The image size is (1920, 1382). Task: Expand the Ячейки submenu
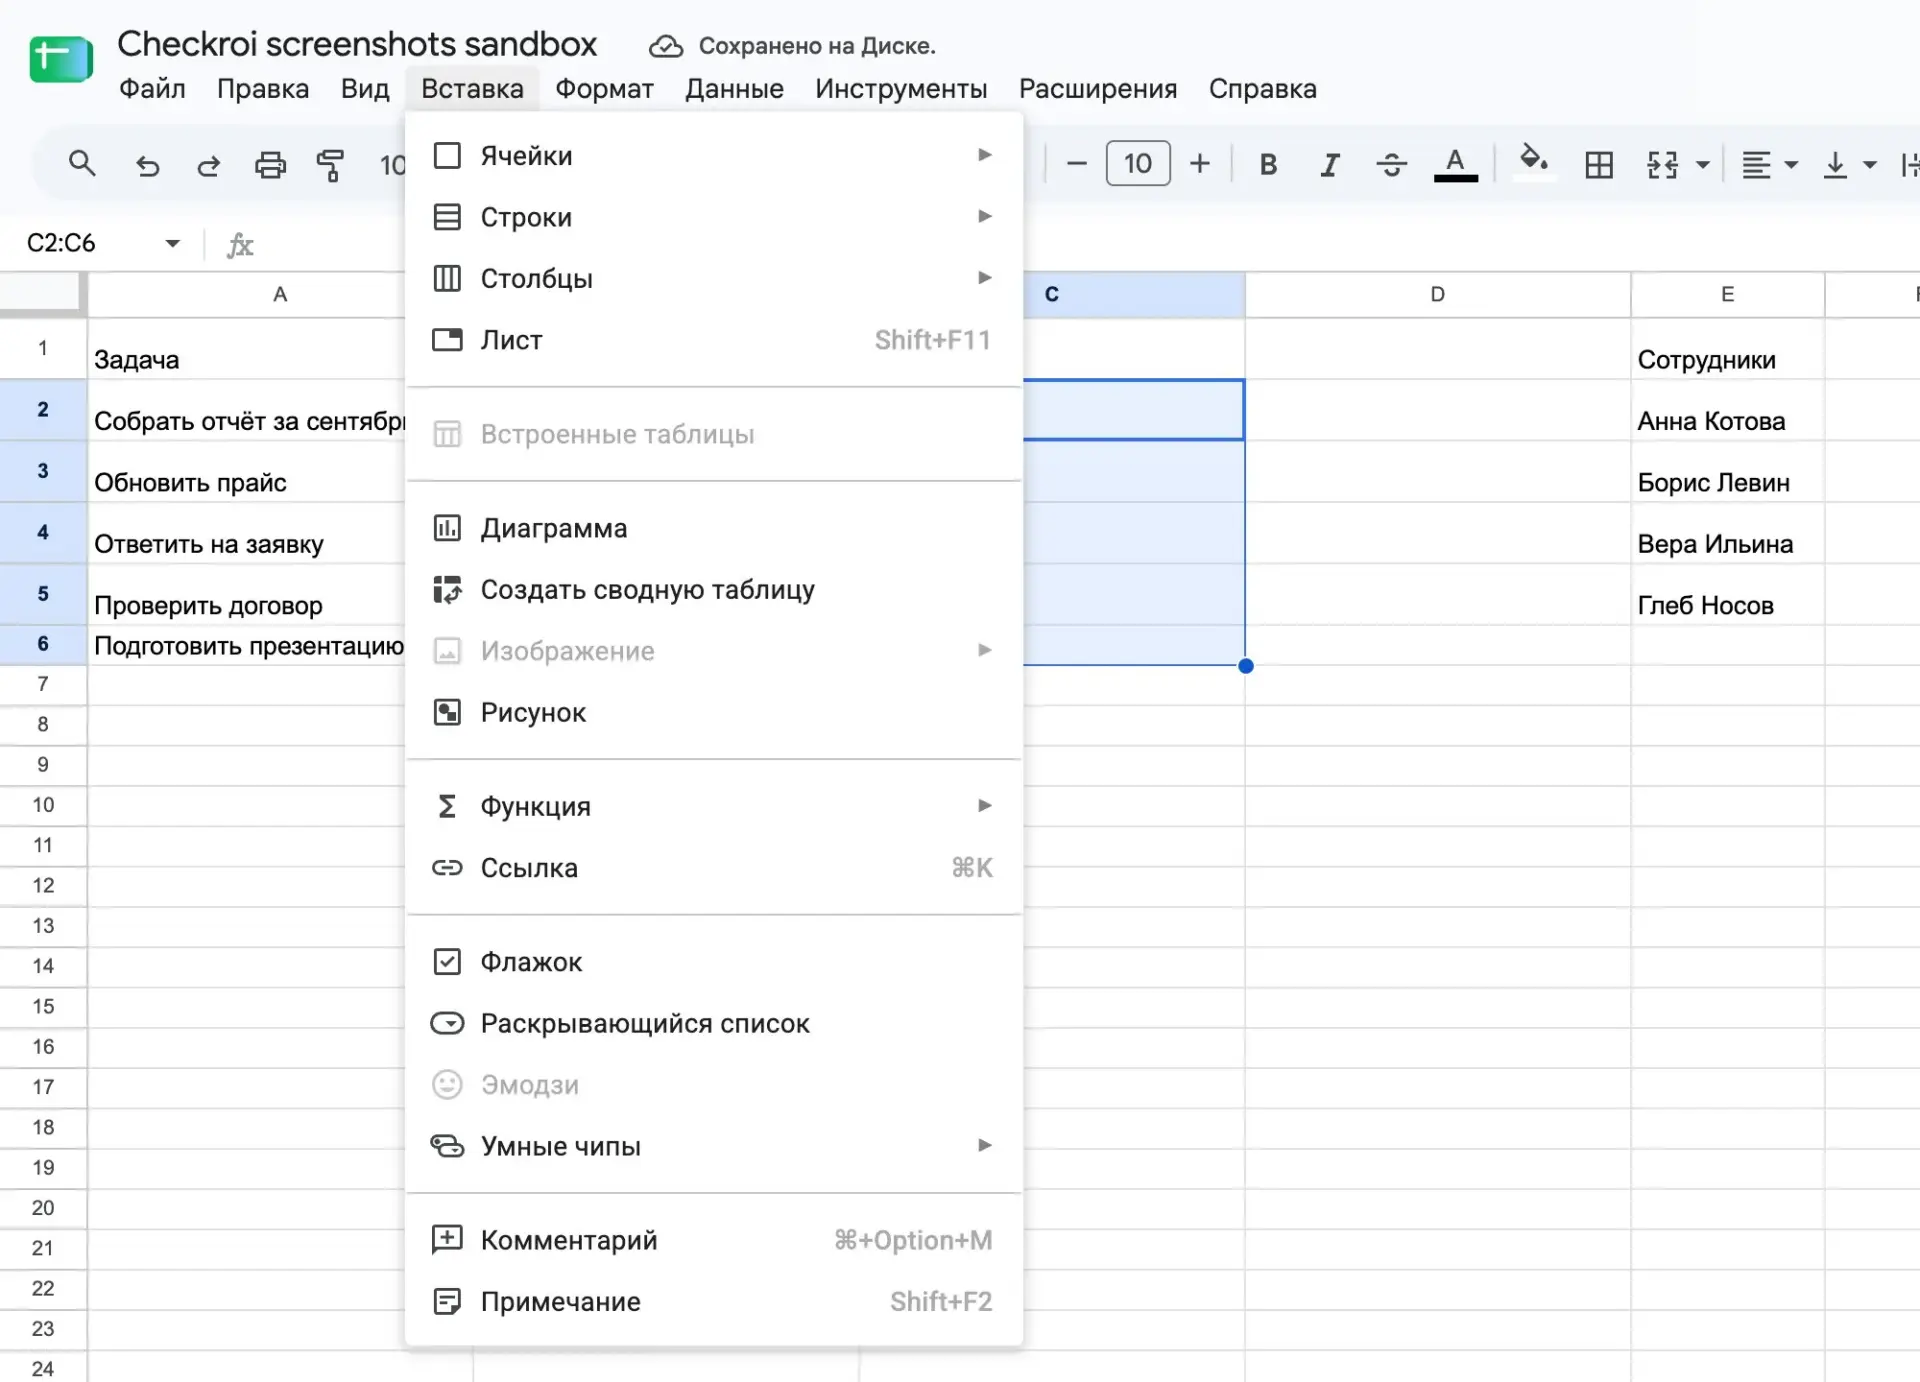click(713, 156)
